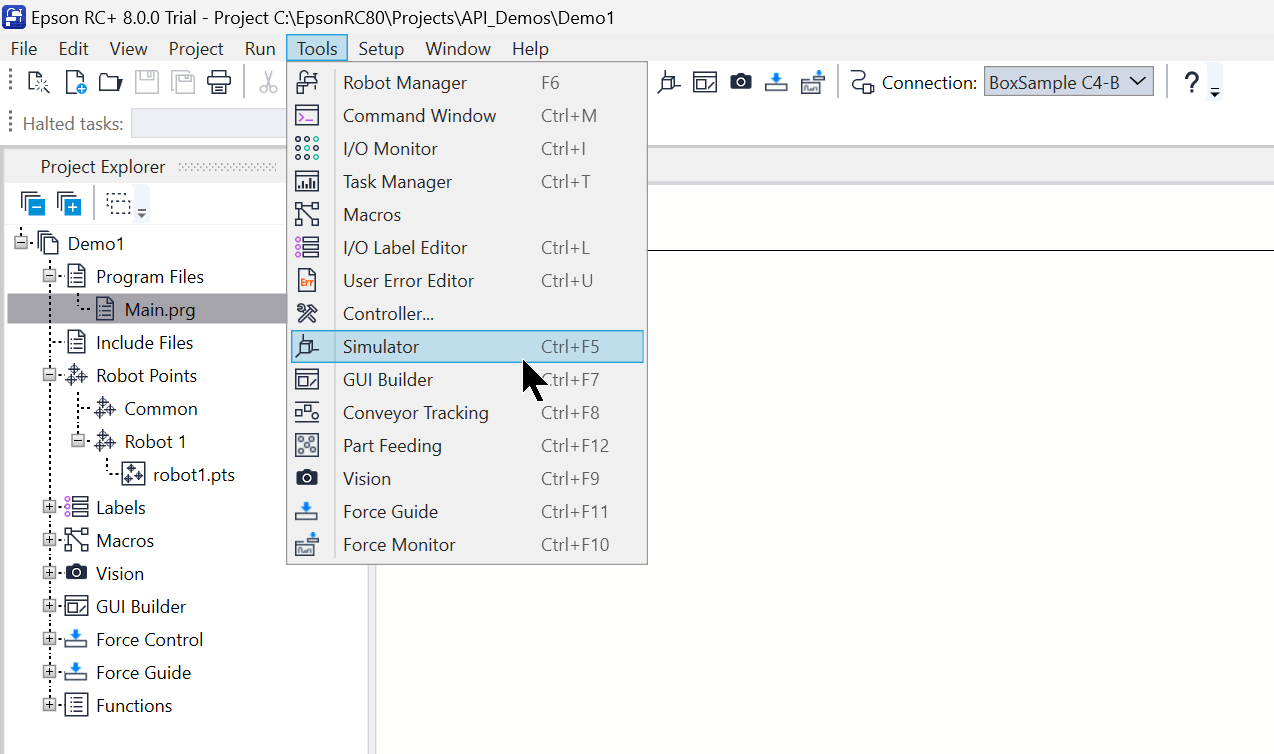Click the Force Monitor icon in the toolbar
This screenshot has height=754, width=1274.
[x=813, y=83]
